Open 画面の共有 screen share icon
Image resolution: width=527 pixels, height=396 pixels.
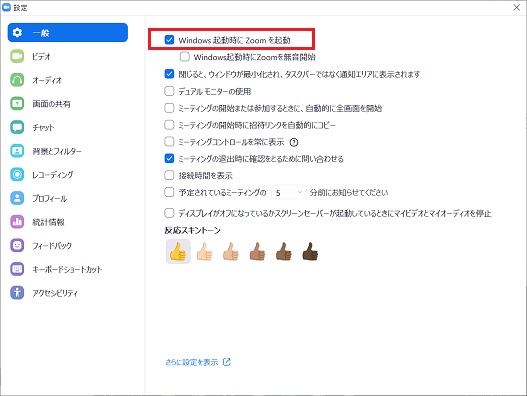[17, 104]
